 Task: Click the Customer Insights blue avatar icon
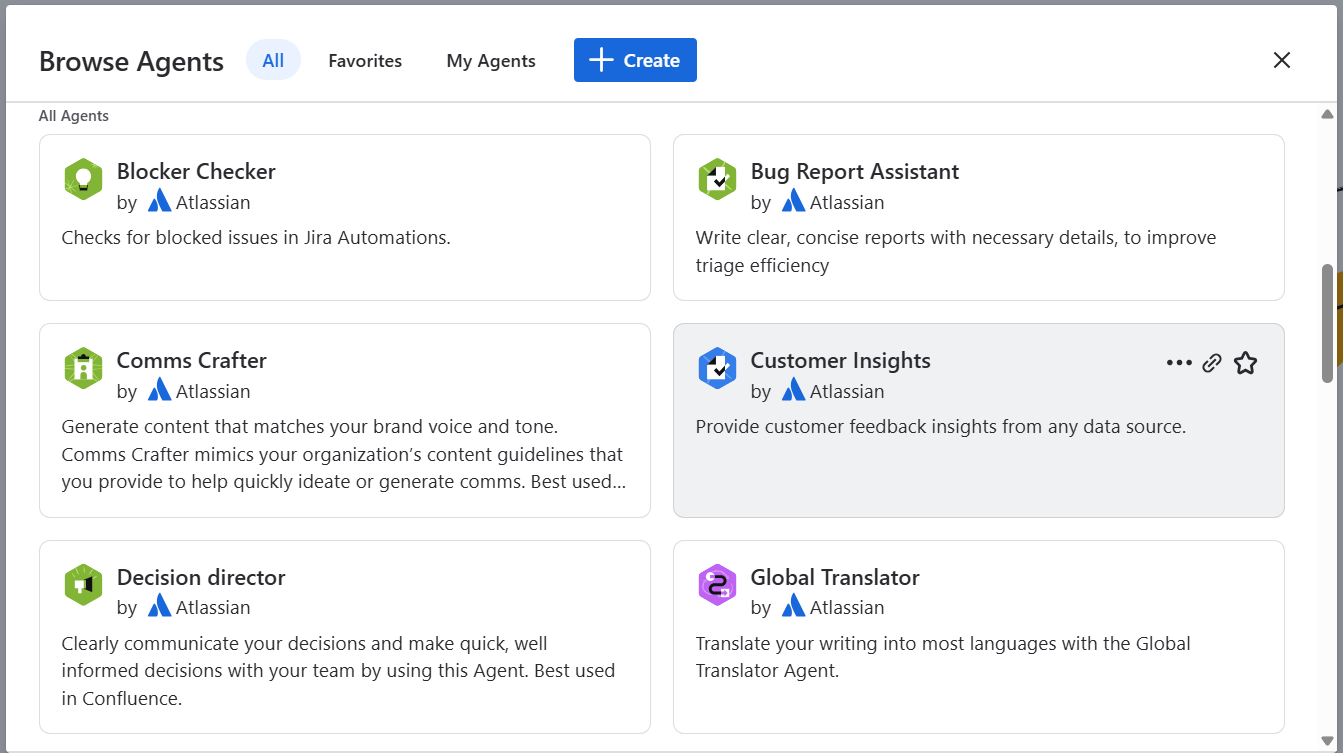(x=717, y=368)
